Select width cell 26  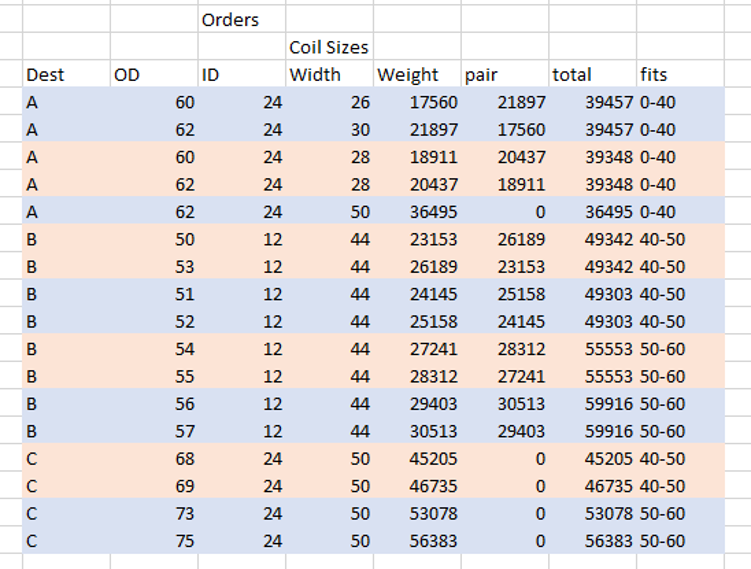(x=330, y=102)
